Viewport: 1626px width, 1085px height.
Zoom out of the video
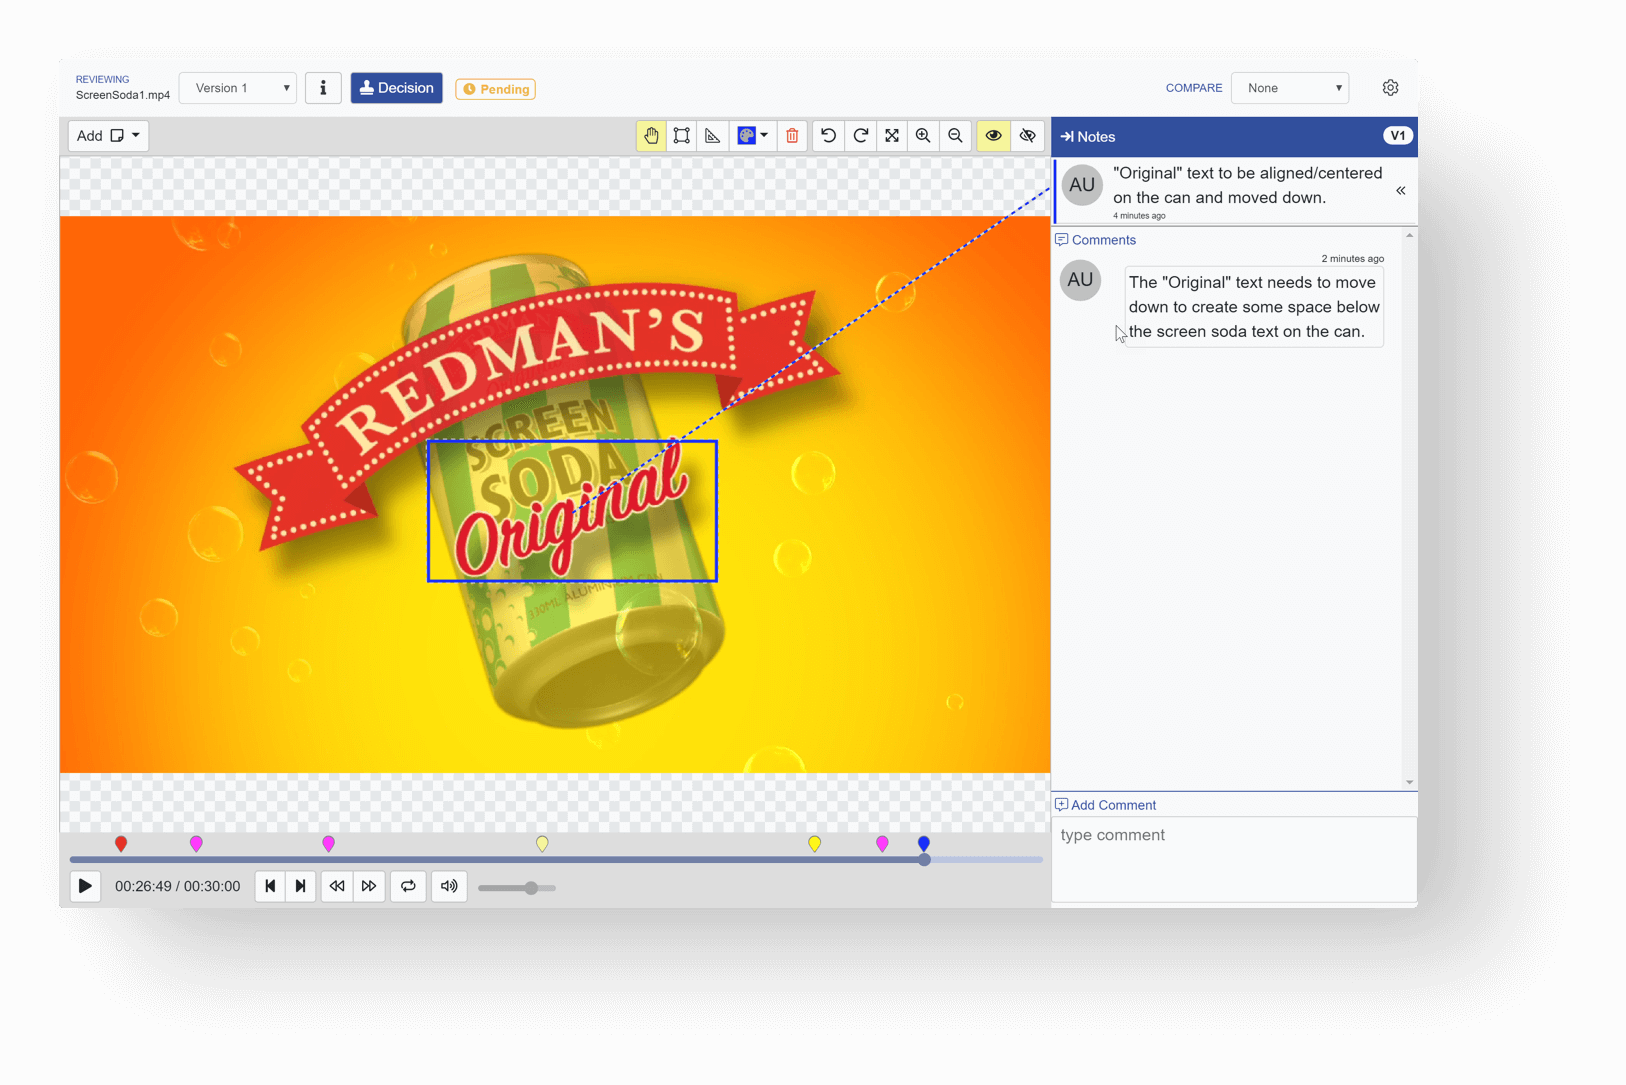click(955, 136)
